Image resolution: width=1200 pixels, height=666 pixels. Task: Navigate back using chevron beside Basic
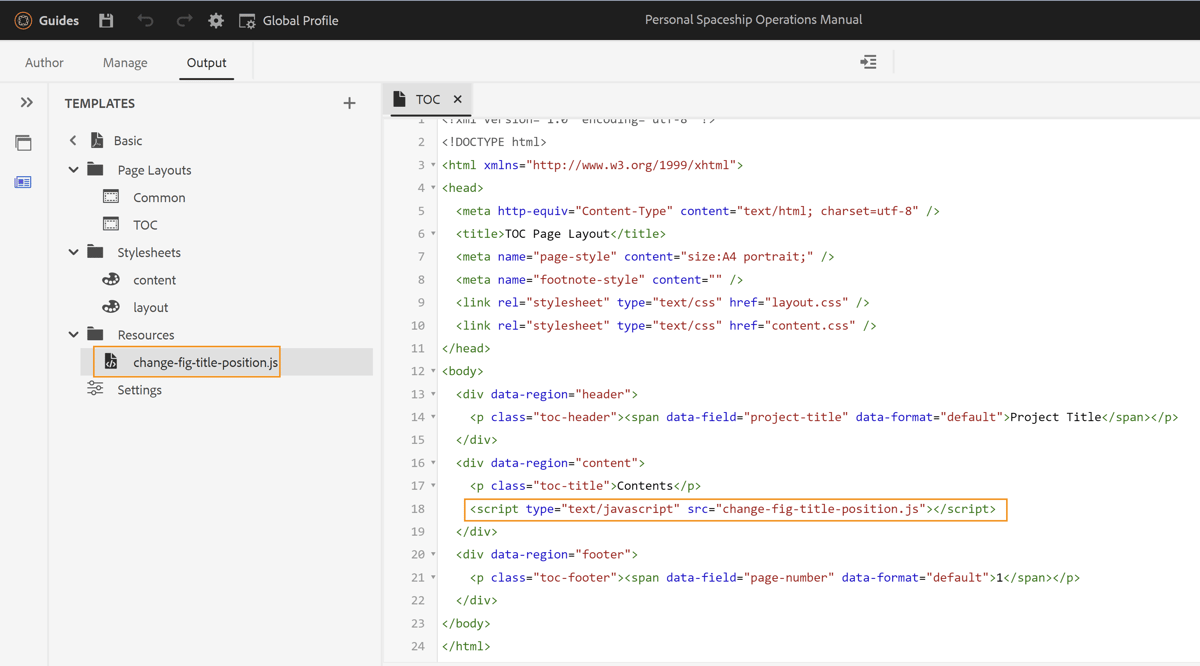[x=71, y=140]
